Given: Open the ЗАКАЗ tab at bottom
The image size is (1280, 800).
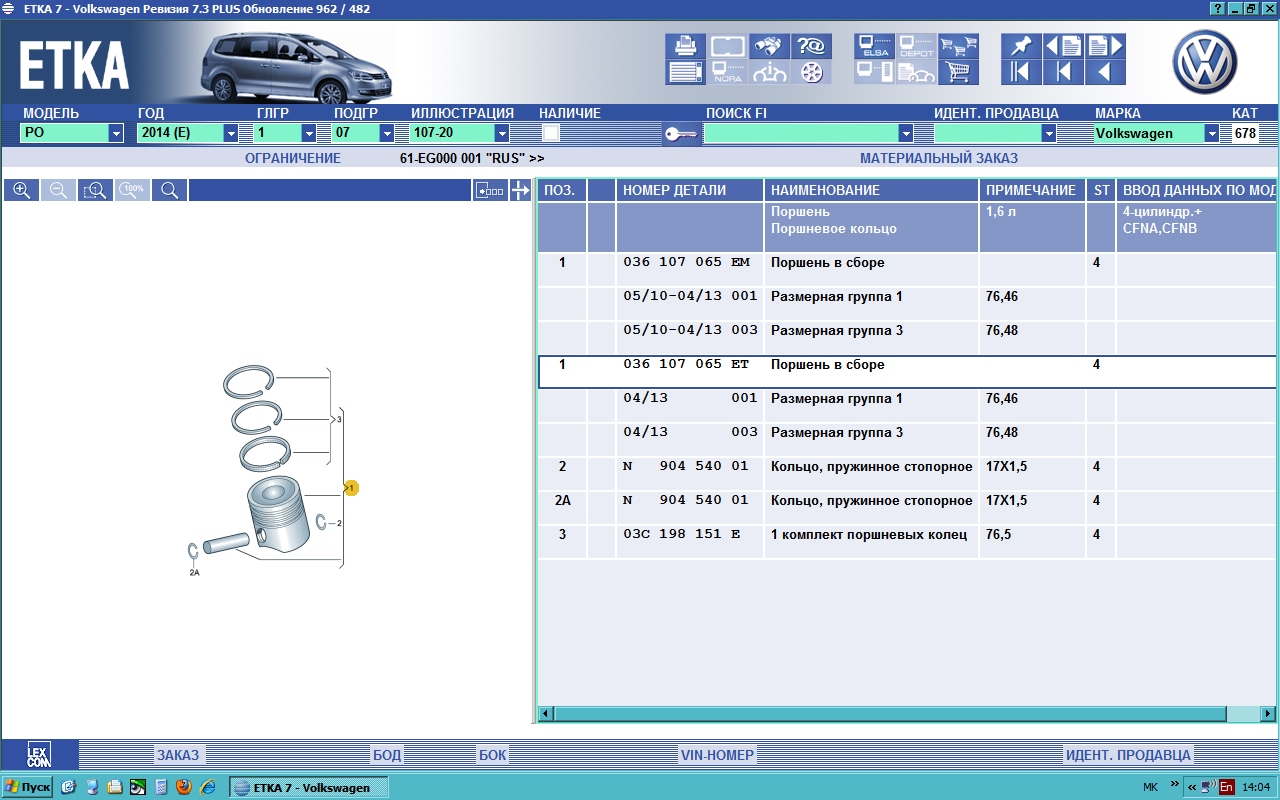Looking at the screenshot, I should coord(177,755).
